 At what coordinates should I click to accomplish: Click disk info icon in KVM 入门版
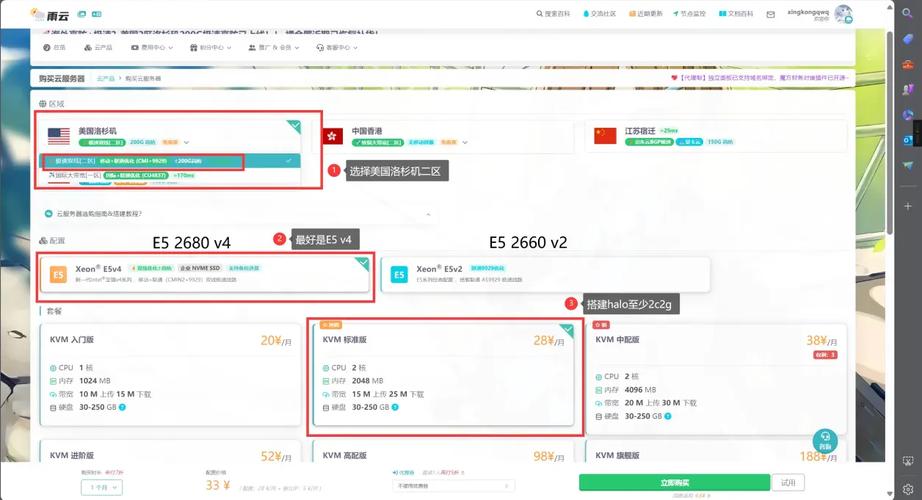point(122,407)
